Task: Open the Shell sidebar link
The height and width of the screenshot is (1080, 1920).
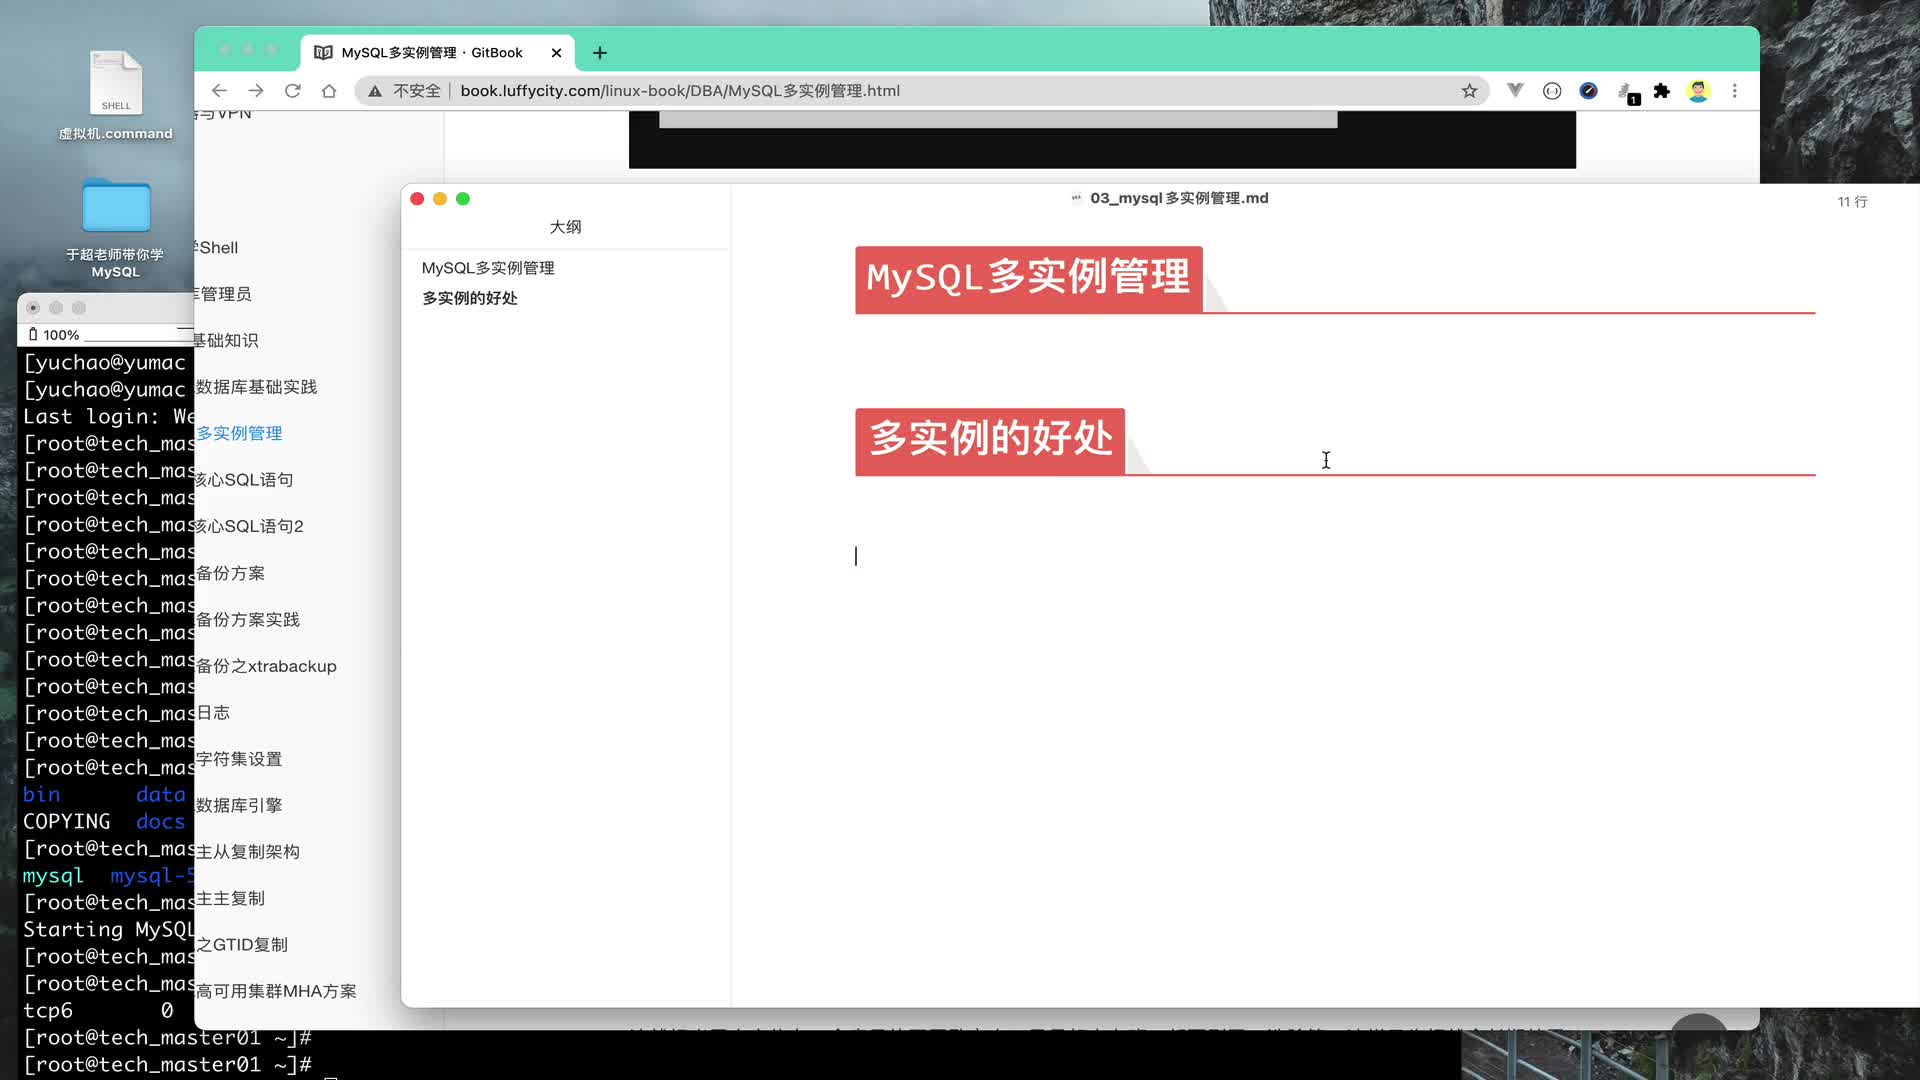Action: 218,248
